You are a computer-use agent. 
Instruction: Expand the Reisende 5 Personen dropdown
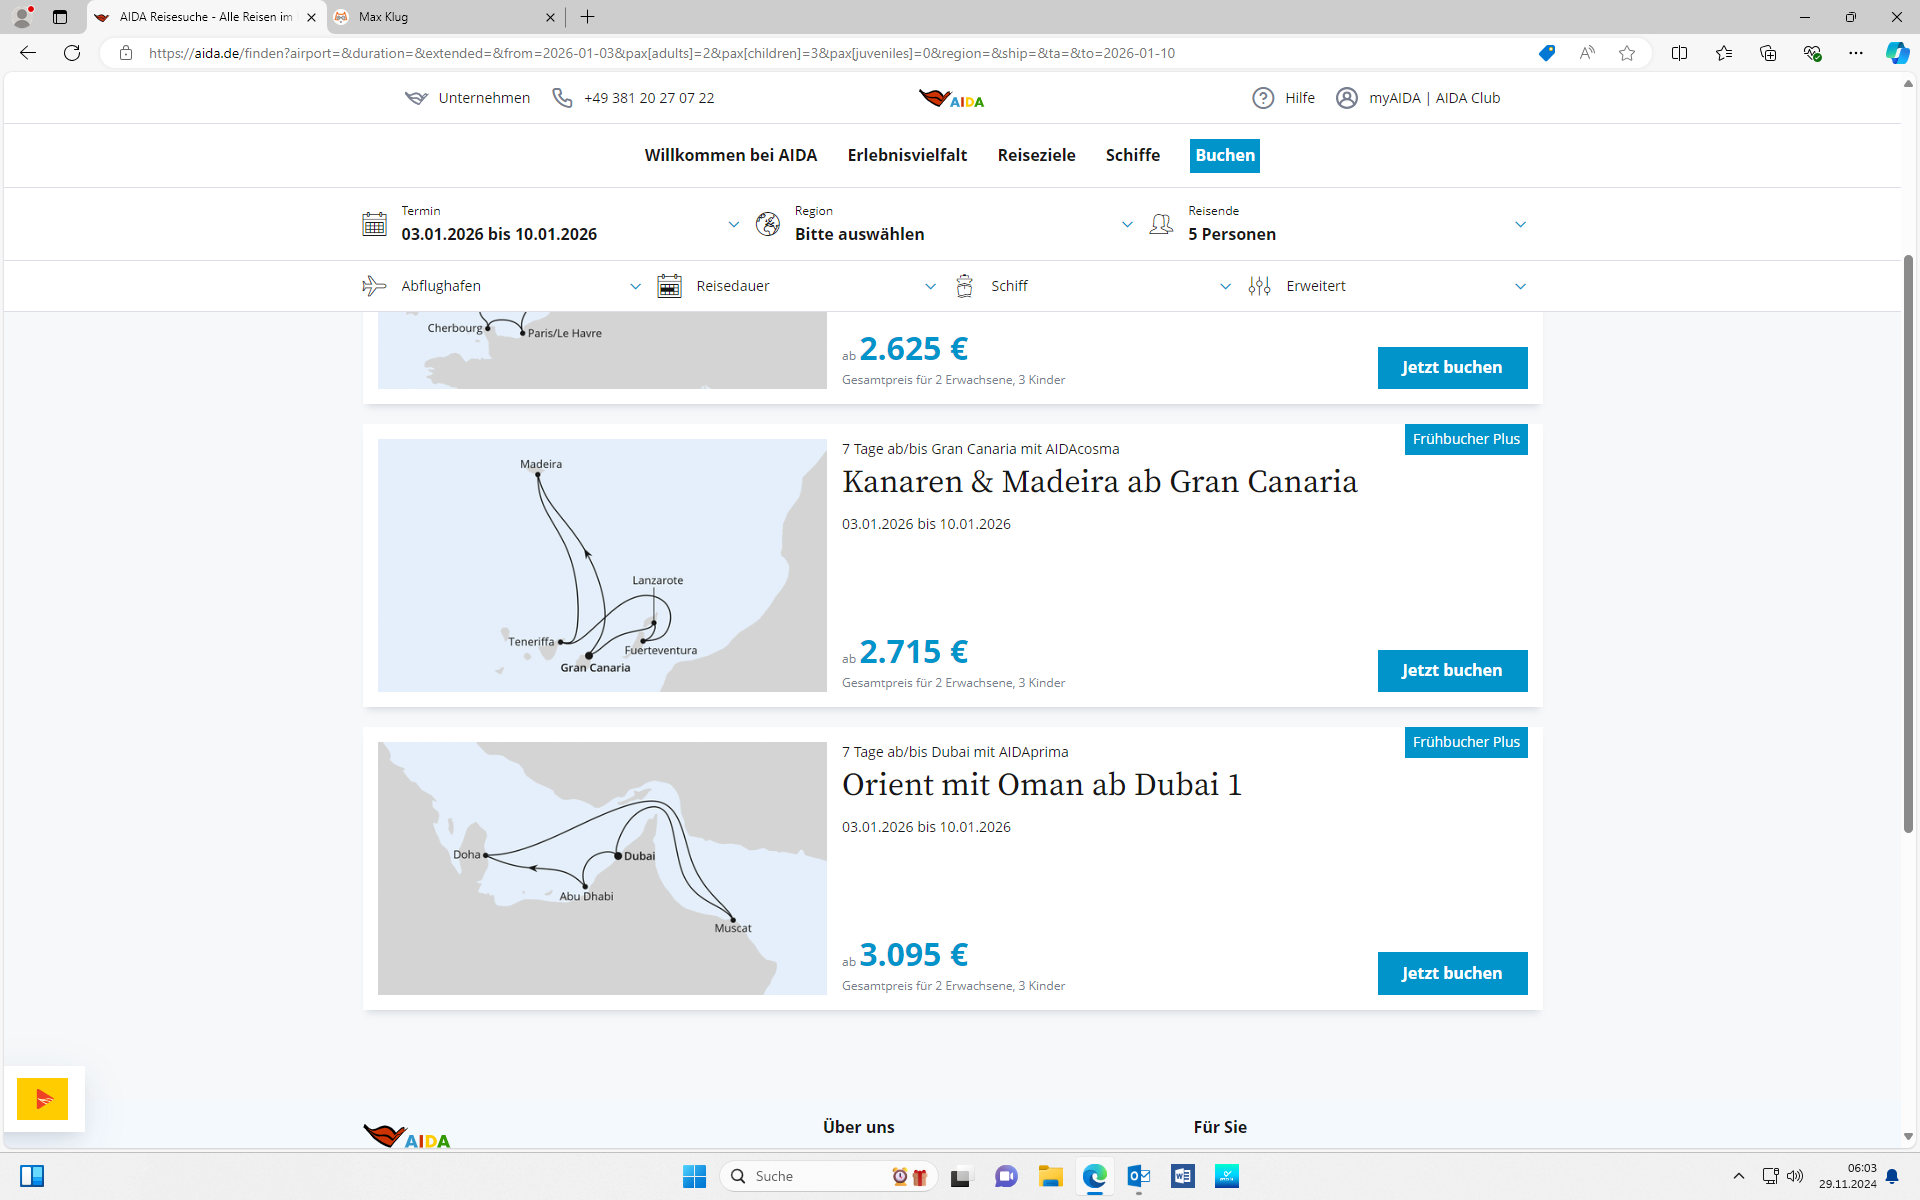point(1519,225)
